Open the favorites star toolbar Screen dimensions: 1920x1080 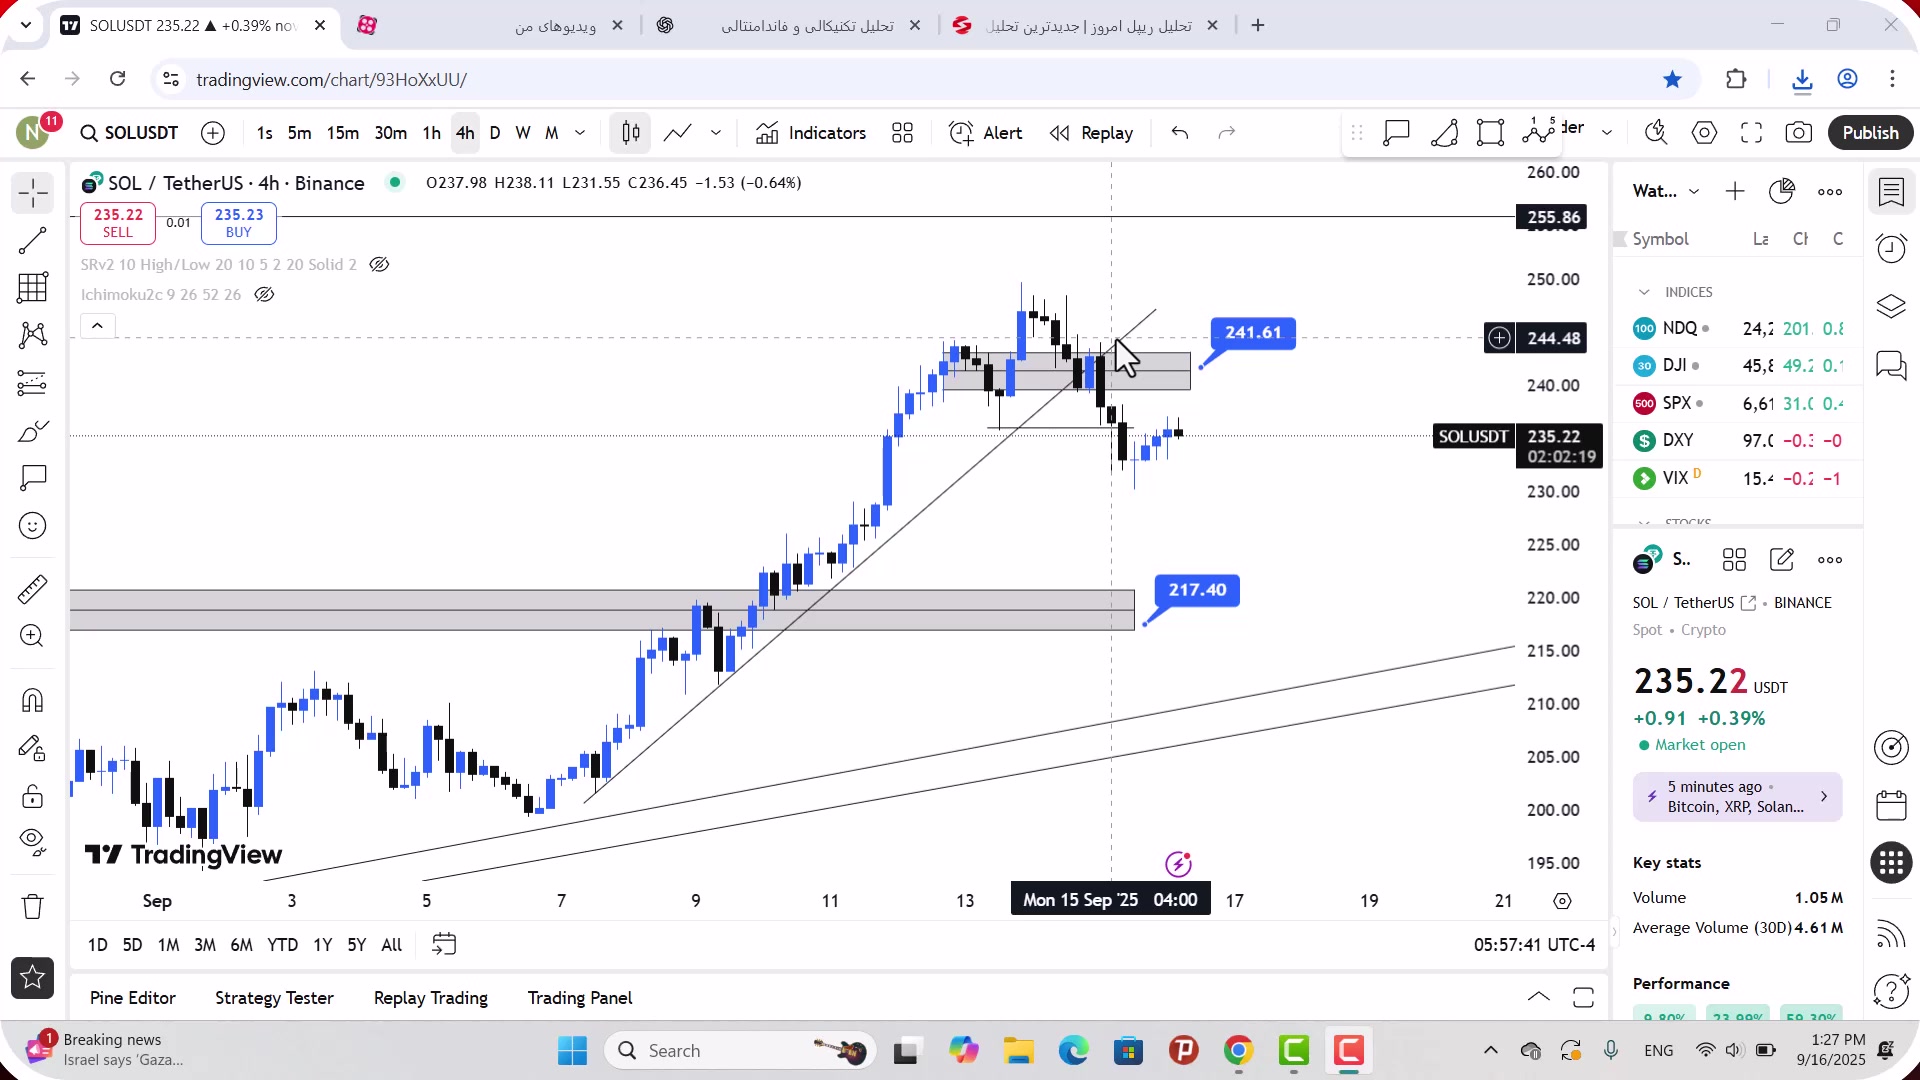[x=32, y=978]
